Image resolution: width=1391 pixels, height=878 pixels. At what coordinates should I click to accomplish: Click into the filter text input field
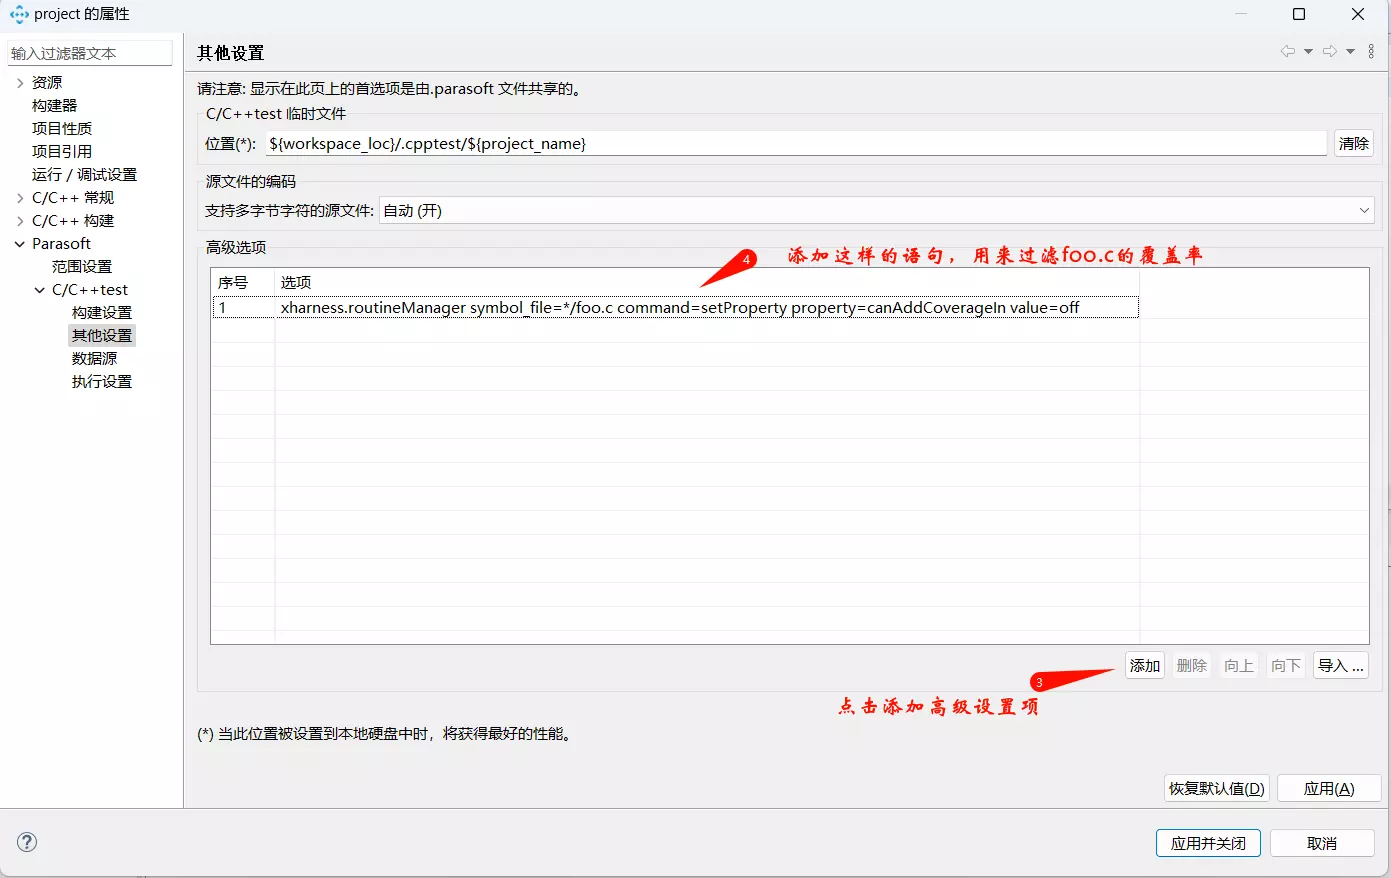point(88,54)
